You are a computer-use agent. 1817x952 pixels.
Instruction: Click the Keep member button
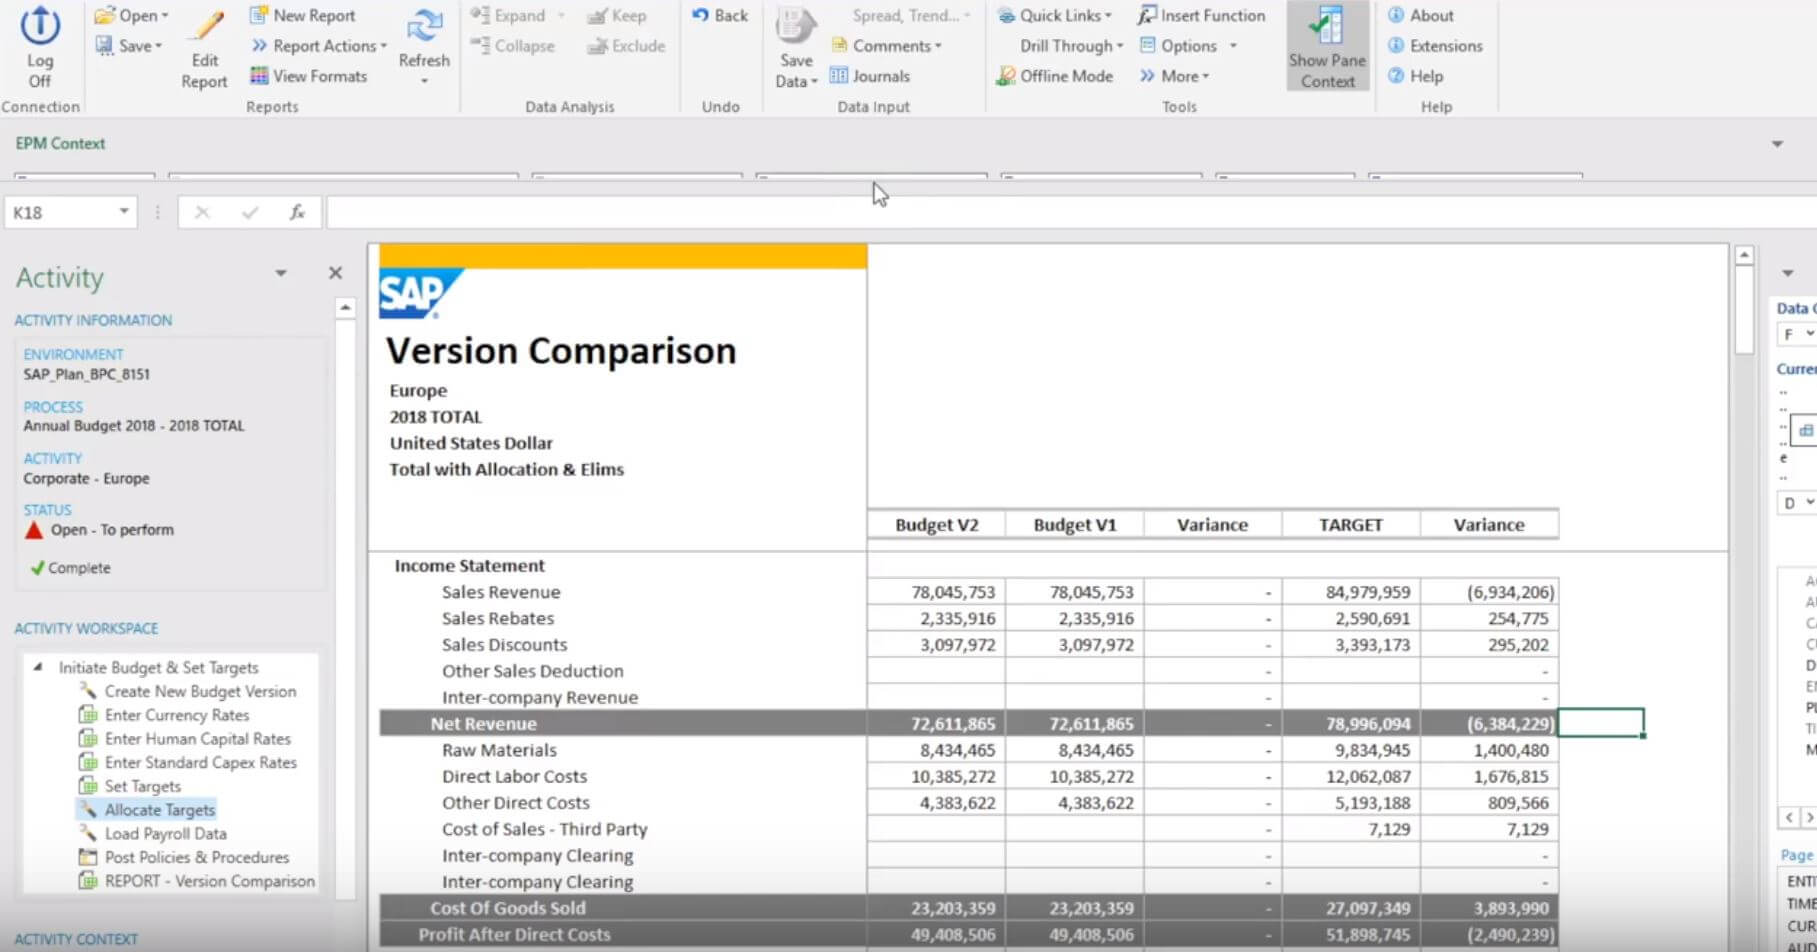[x=617, y=16]
